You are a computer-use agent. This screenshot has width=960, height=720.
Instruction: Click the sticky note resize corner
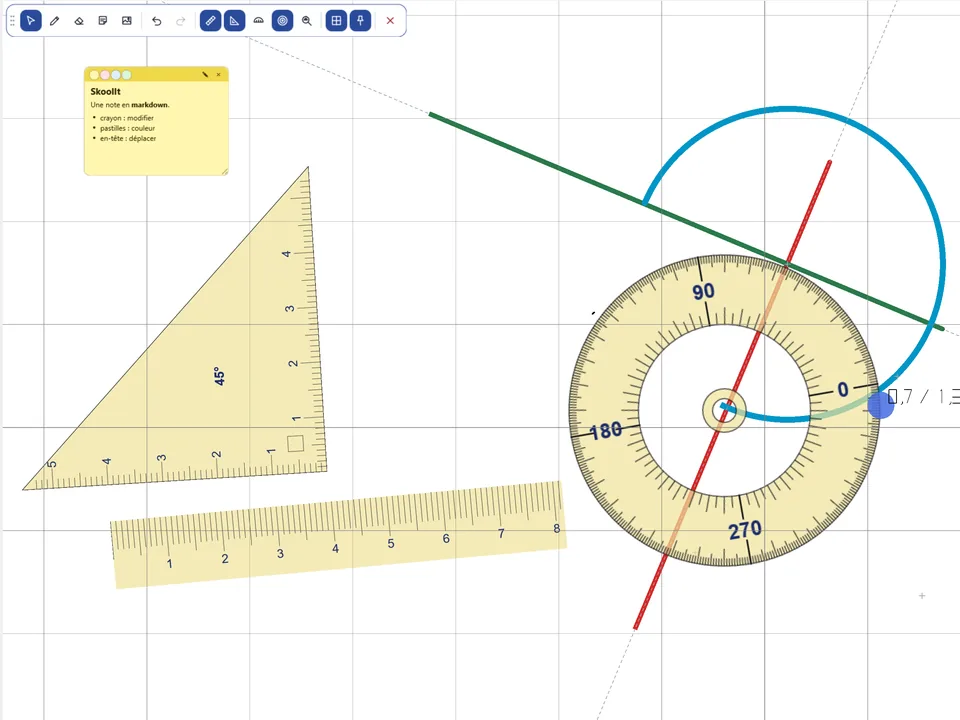pos(225,172)
